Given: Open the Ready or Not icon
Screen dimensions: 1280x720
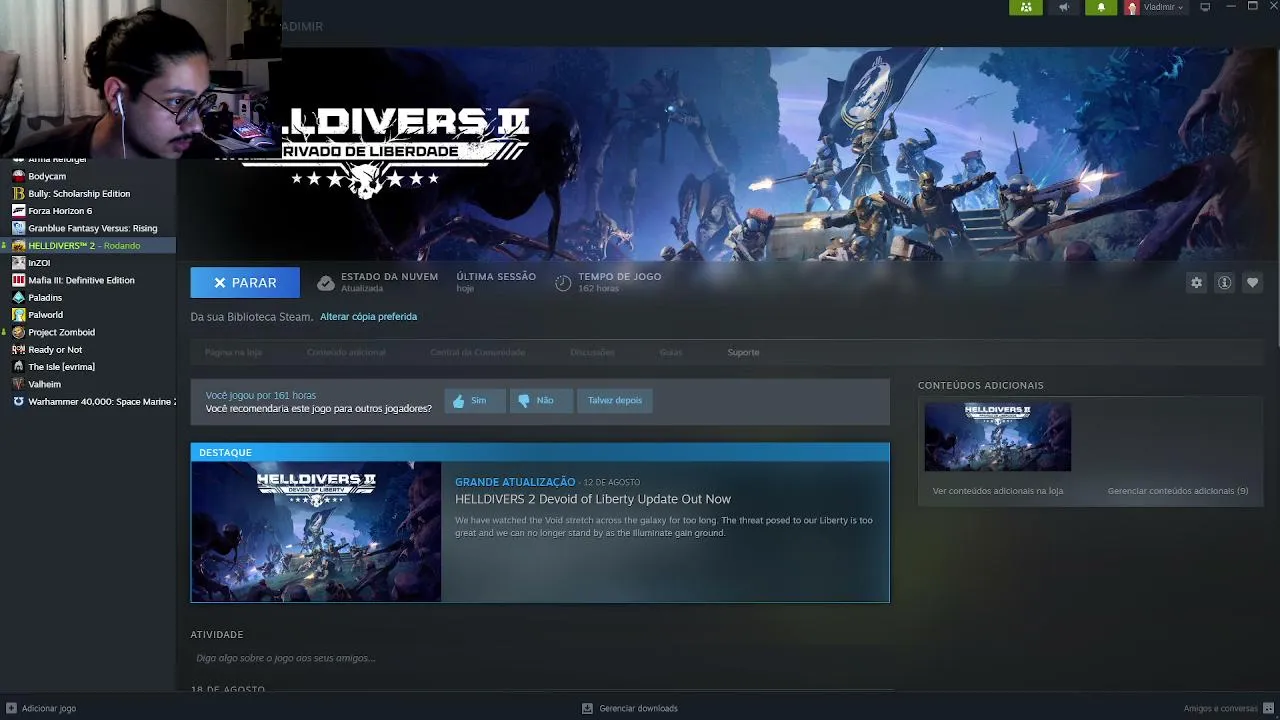Looking at the screenshot, I should [18, 349].
